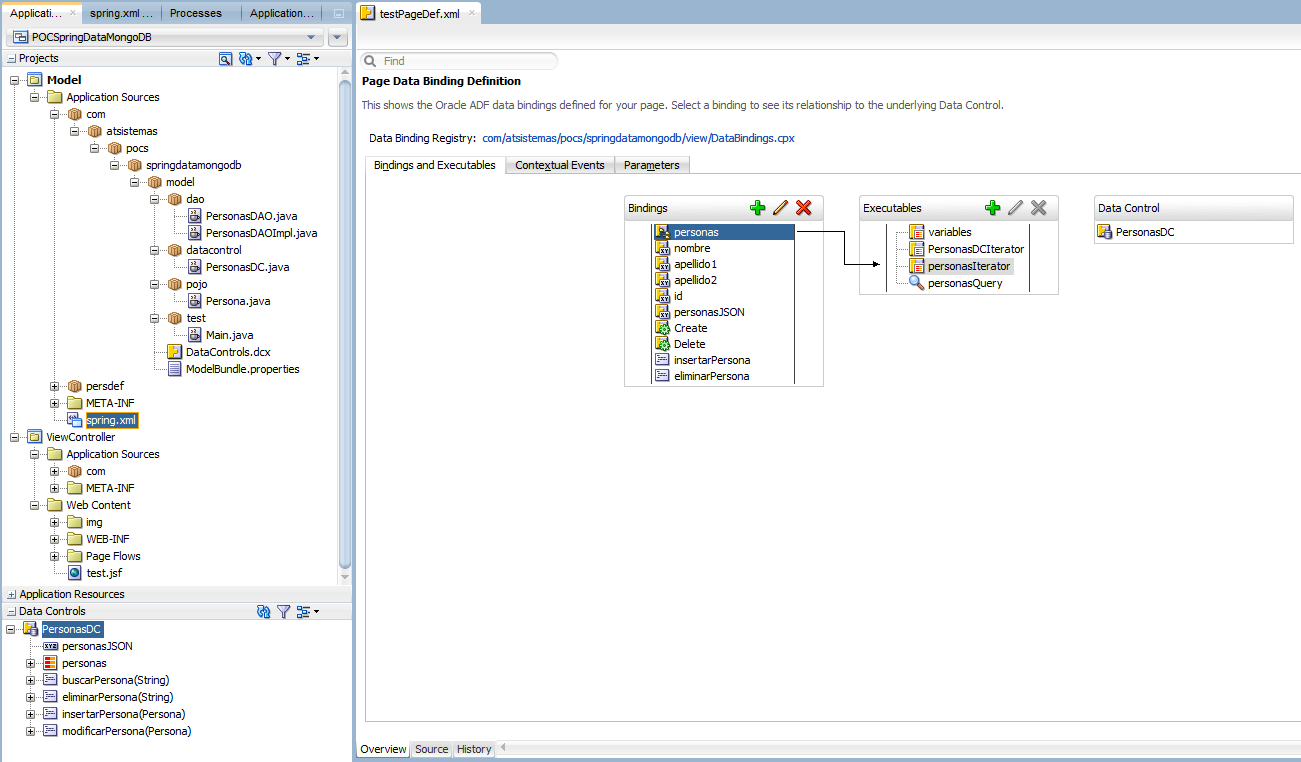Switch to the Parameters tab
Screen dimensions: 1301x762
tap(652, 165)
